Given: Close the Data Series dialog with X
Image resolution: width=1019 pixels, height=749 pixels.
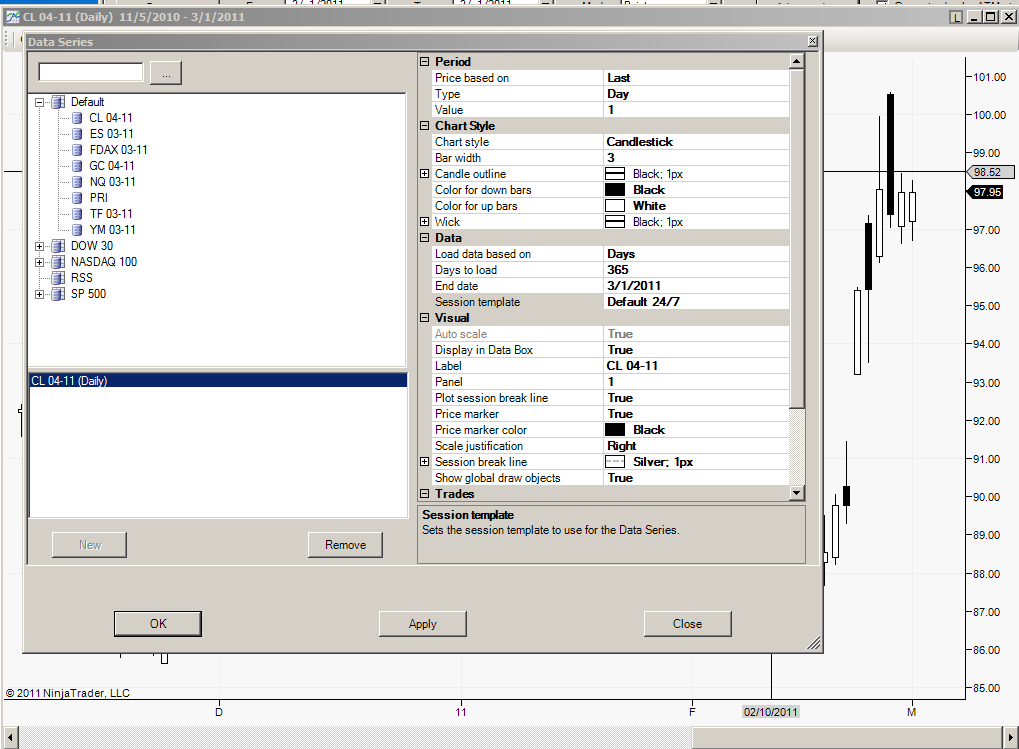Looking at the screenshot, I should [x=812, y=42].
